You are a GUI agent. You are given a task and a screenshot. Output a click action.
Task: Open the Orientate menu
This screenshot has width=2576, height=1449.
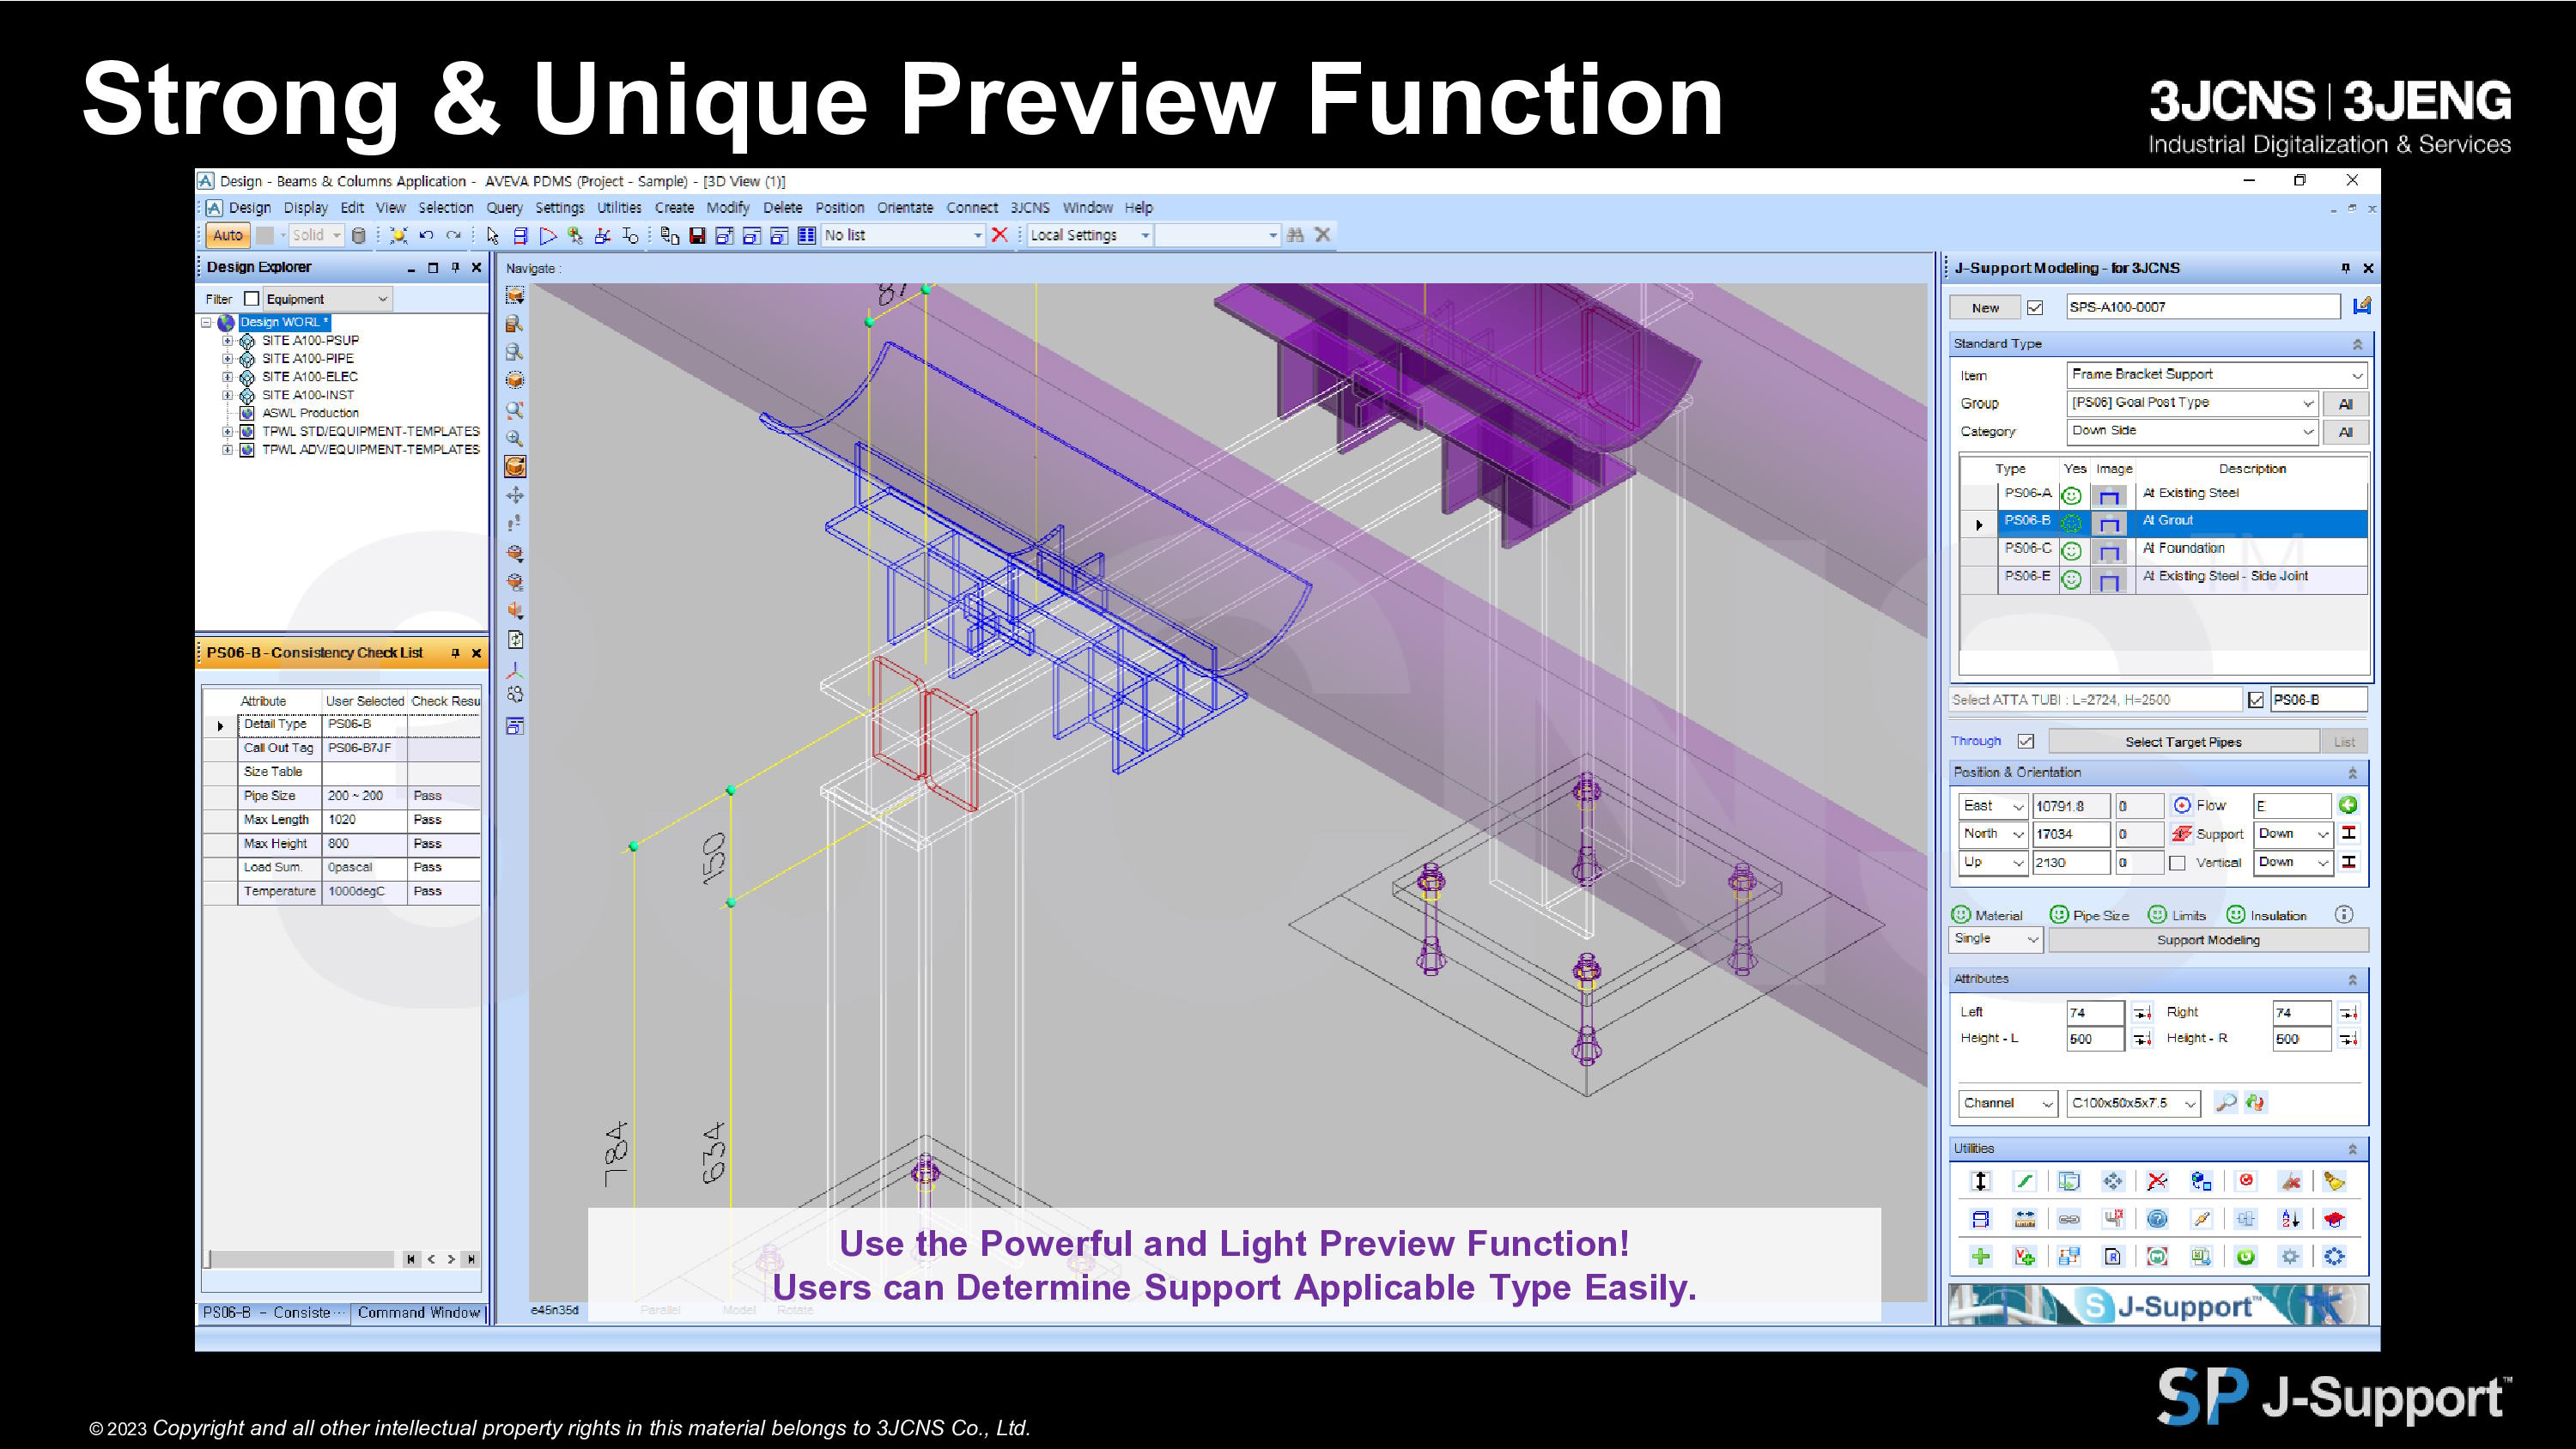coord(905,208)
